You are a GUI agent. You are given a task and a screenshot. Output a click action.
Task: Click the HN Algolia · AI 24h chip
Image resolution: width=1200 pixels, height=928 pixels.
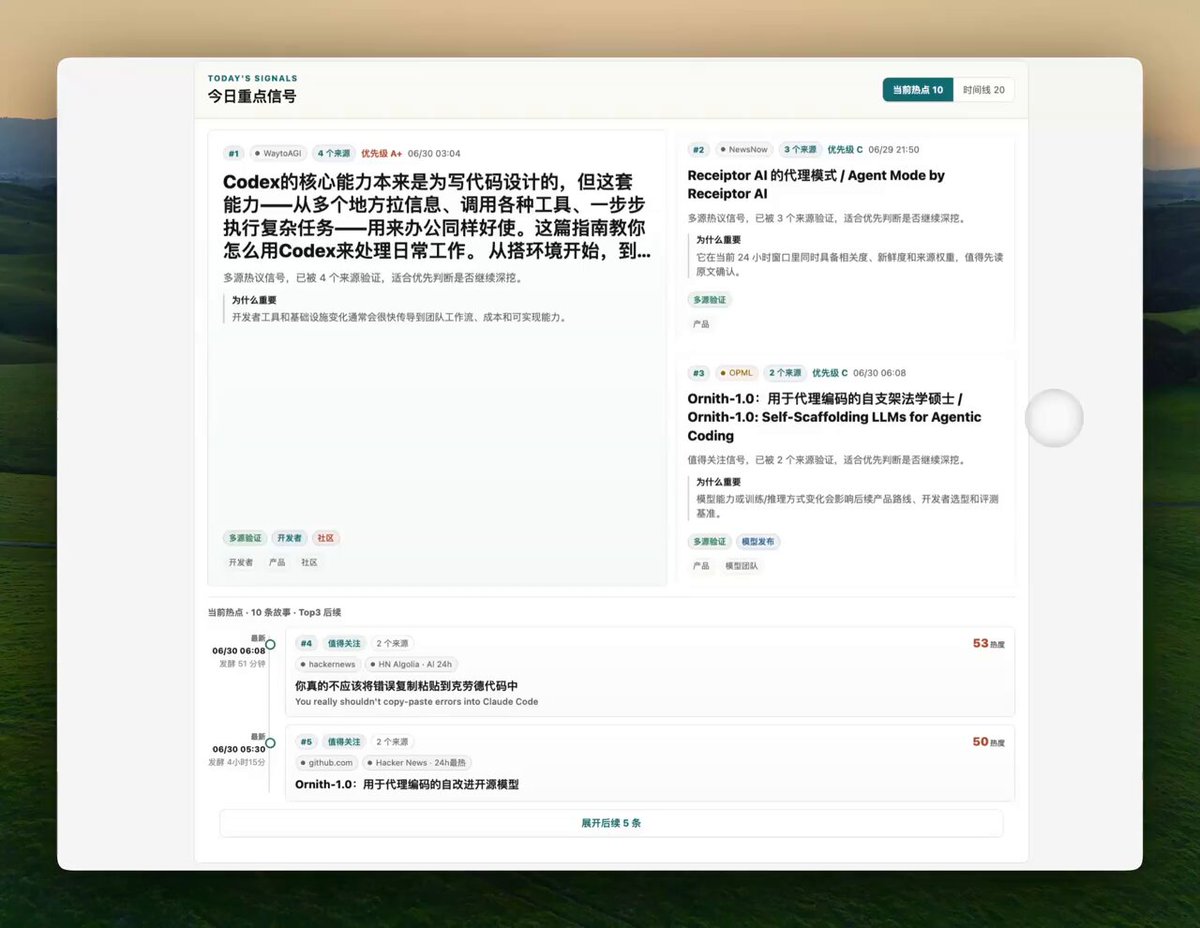pyautogui.click(x=412, y=664)
